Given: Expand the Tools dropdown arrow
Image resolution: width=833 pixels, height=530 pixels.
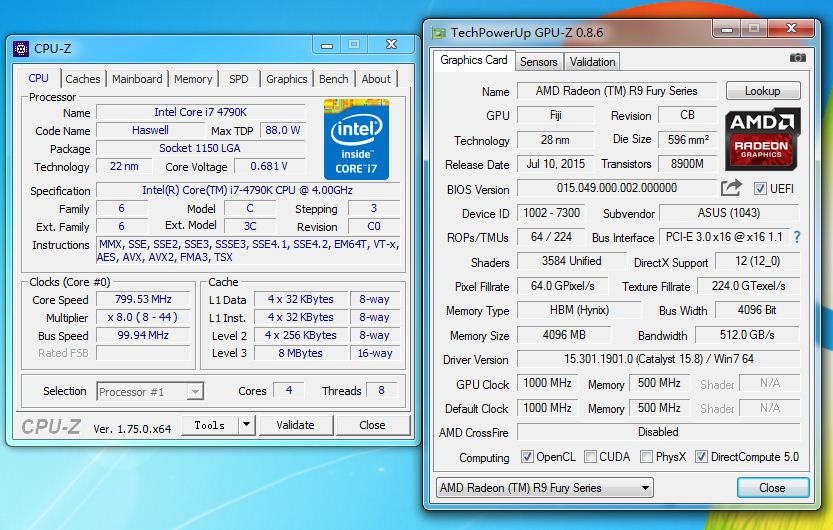Looking at the screenshot, I should pyautogui.click(x=246, y=425).
